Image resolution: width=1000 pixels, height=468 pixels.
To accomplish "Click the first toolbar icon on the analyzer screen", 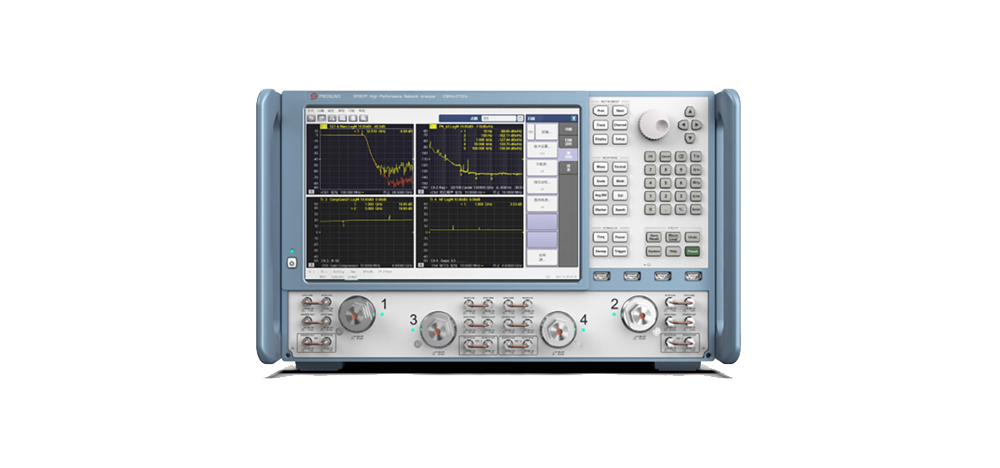I will tap(311, 117).
